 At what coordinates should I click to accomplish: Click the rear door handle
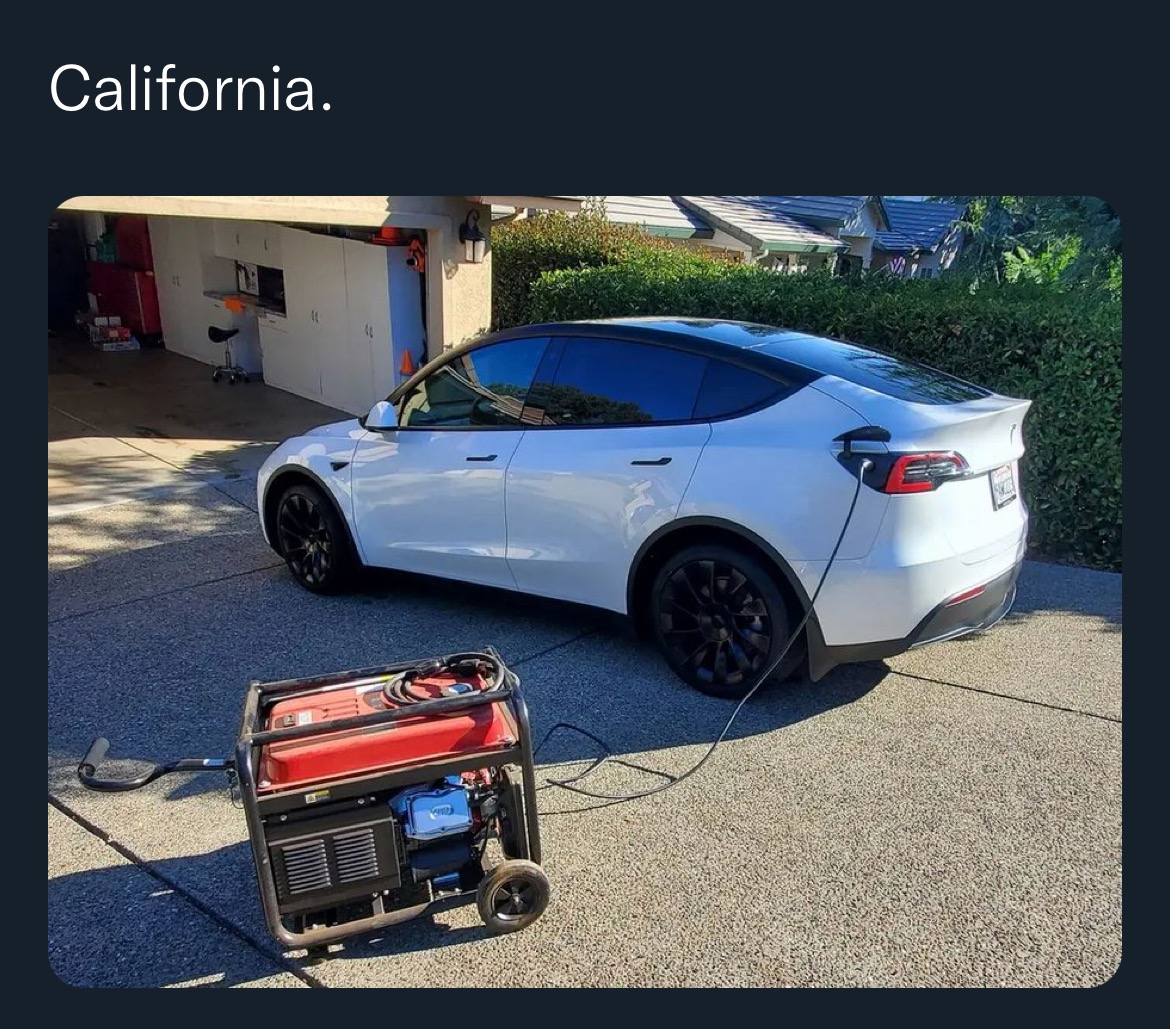pos(651,462)
